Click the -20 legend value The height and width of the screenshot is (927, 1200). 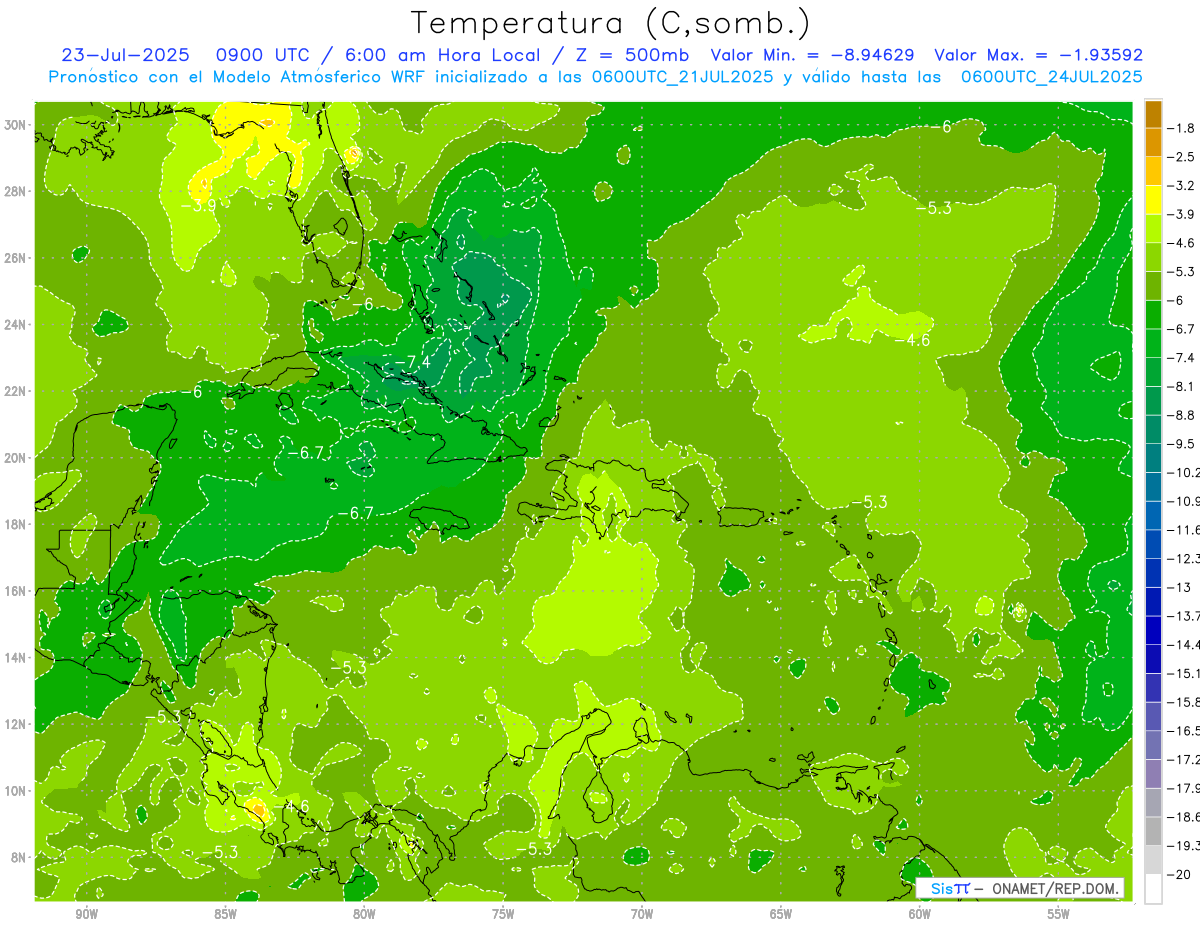click(1178, 875)
